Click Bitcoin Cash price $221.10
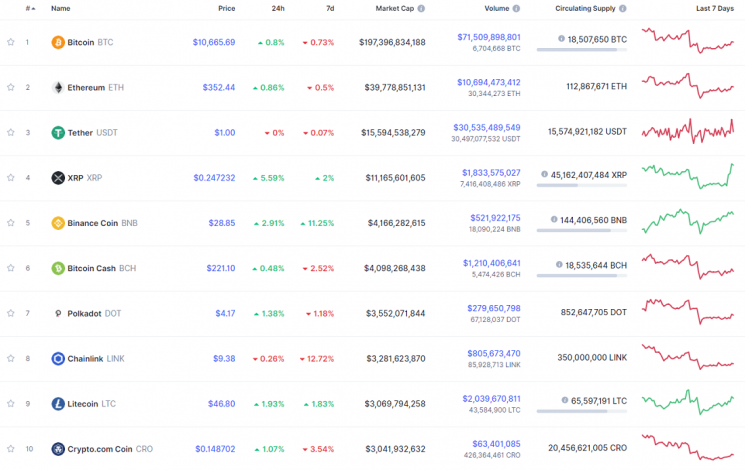745x470 pixels. (x=220, y=268)
